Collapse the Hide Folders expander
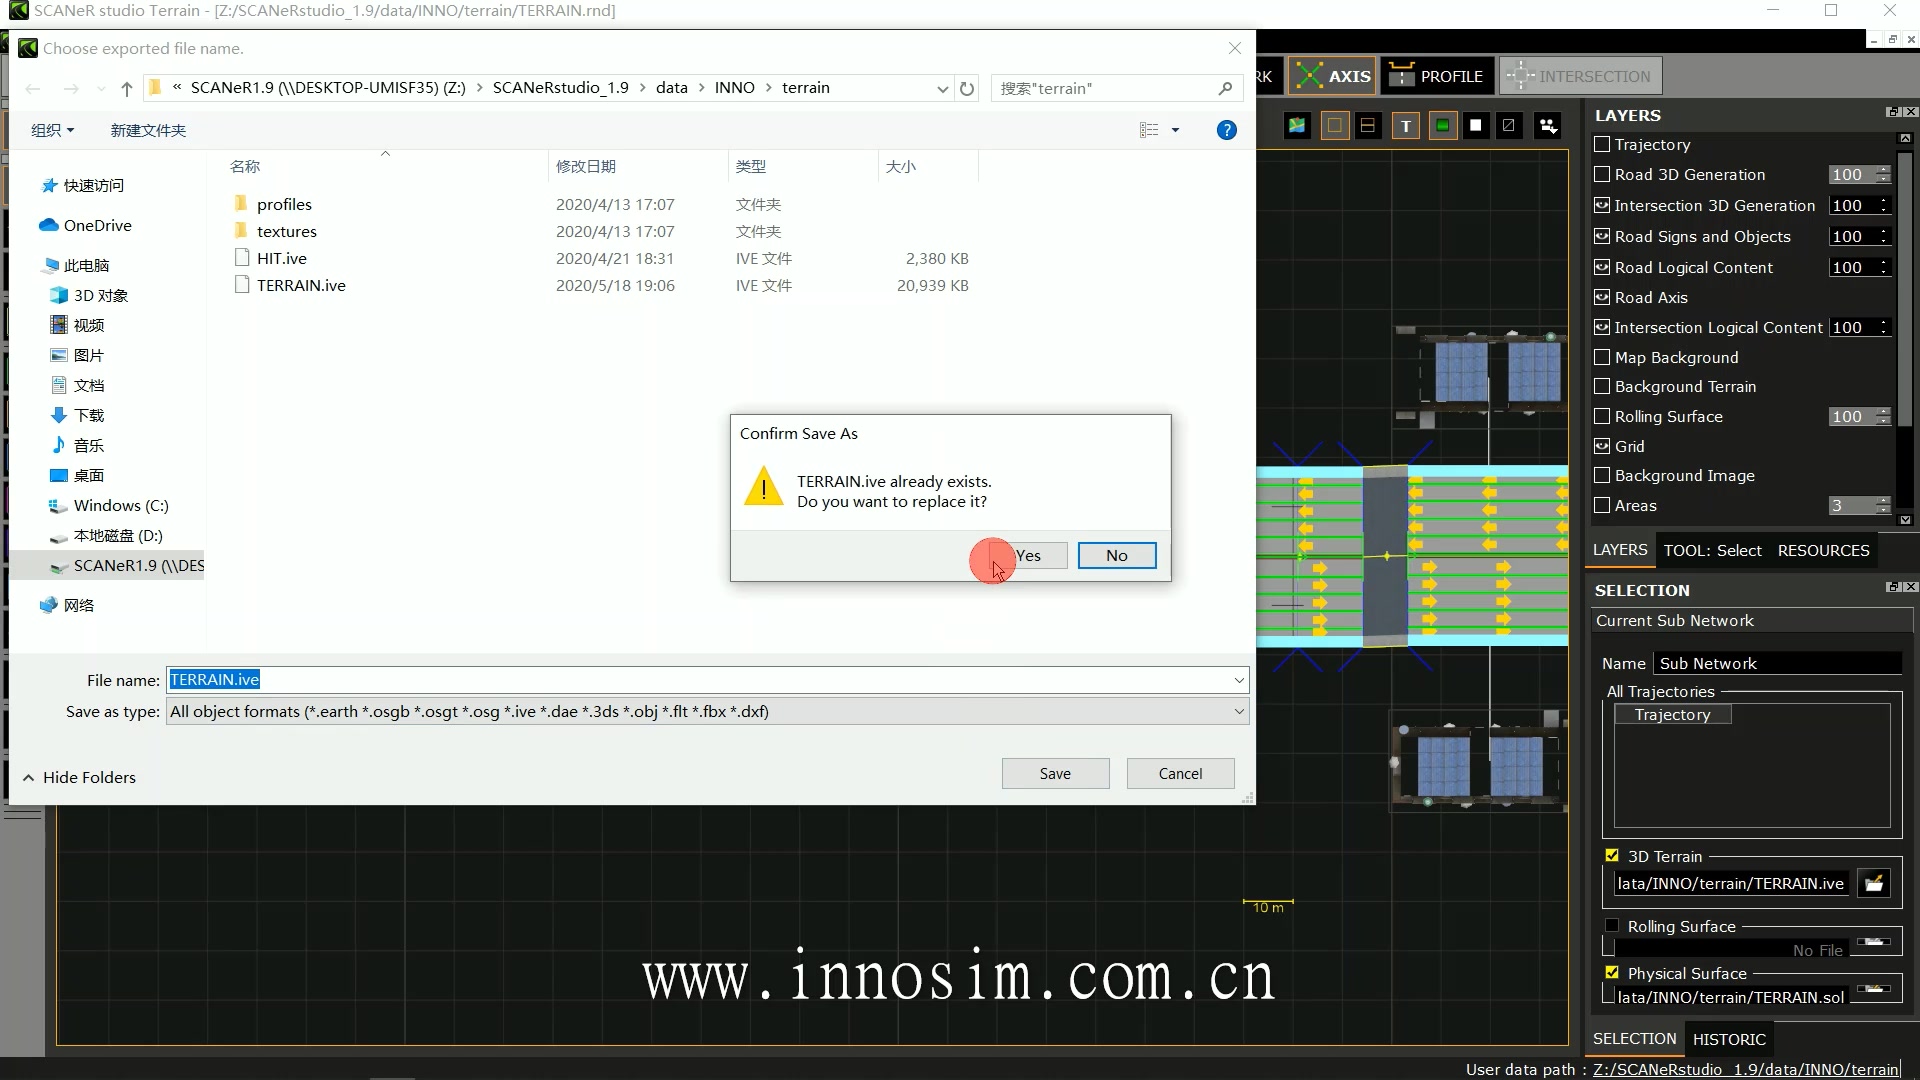 (x=79, y=777)
